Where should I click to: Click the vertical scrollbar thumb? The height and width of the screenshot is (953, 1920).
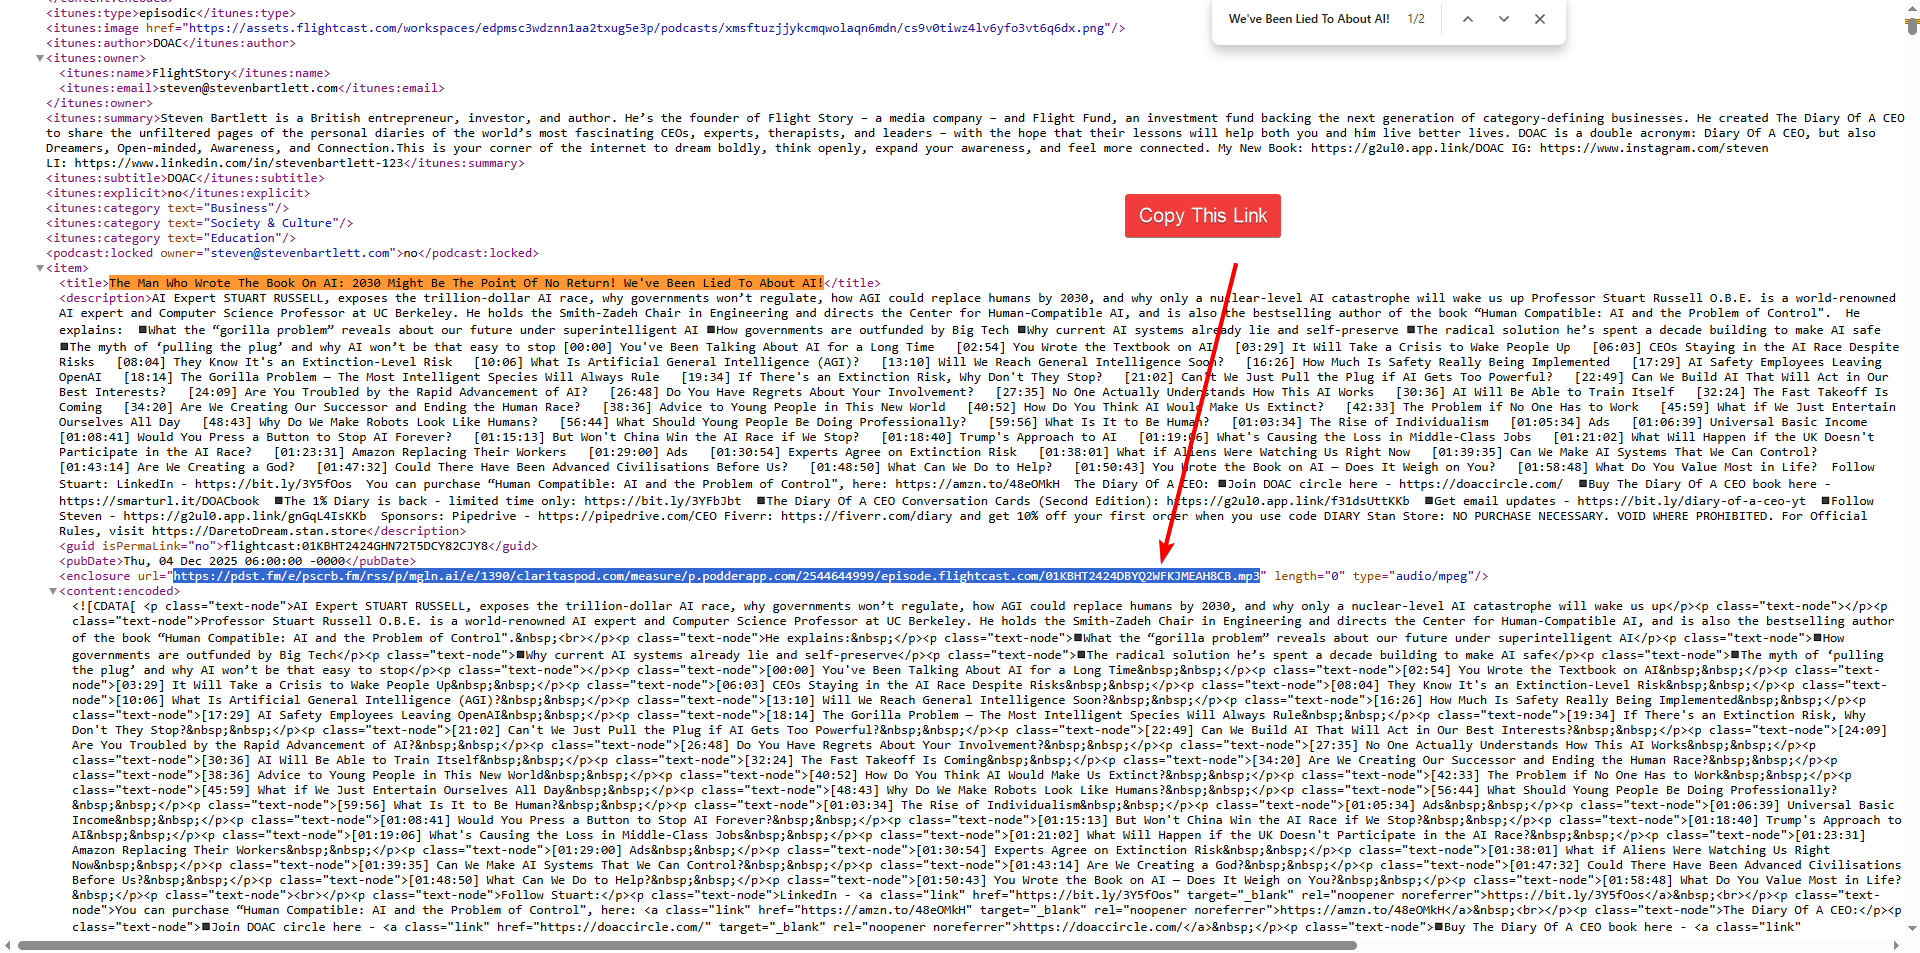point(1912,25)
